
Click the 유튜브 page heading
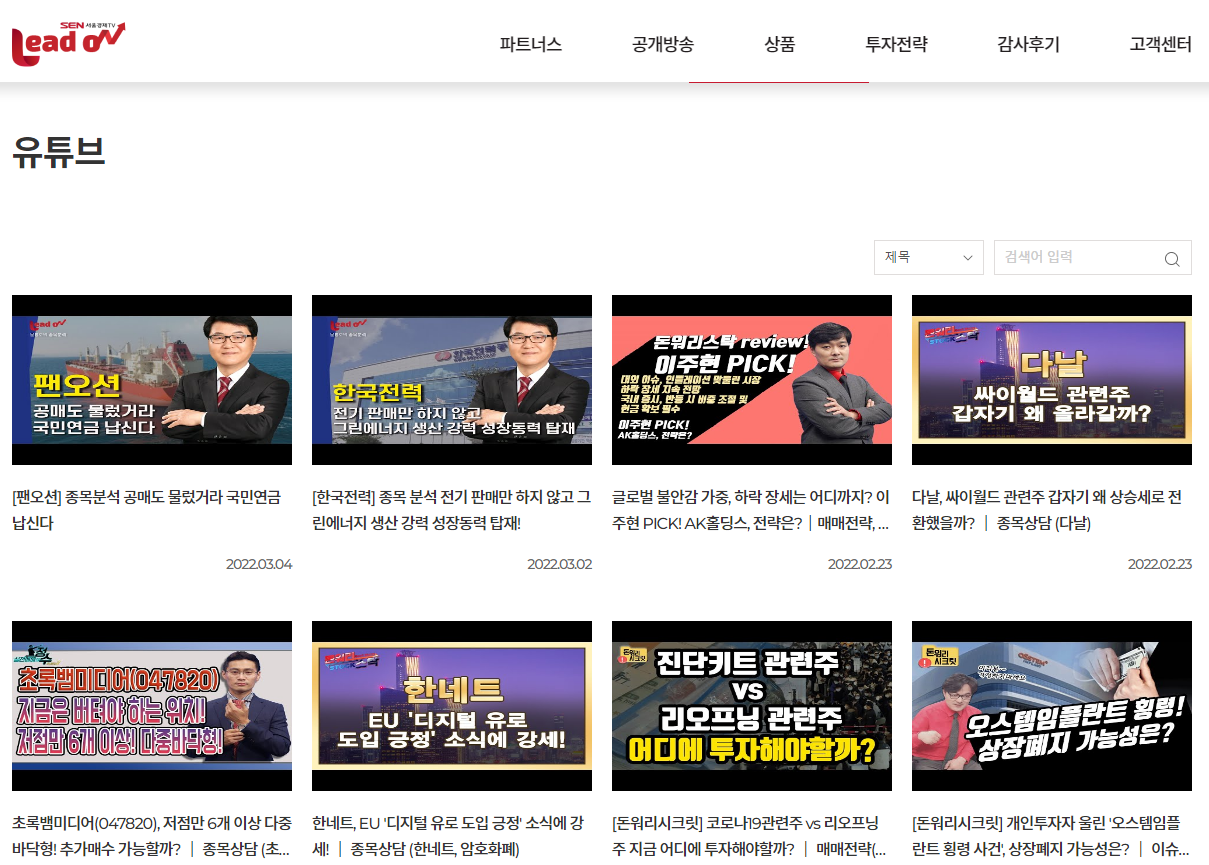point(59,152)
